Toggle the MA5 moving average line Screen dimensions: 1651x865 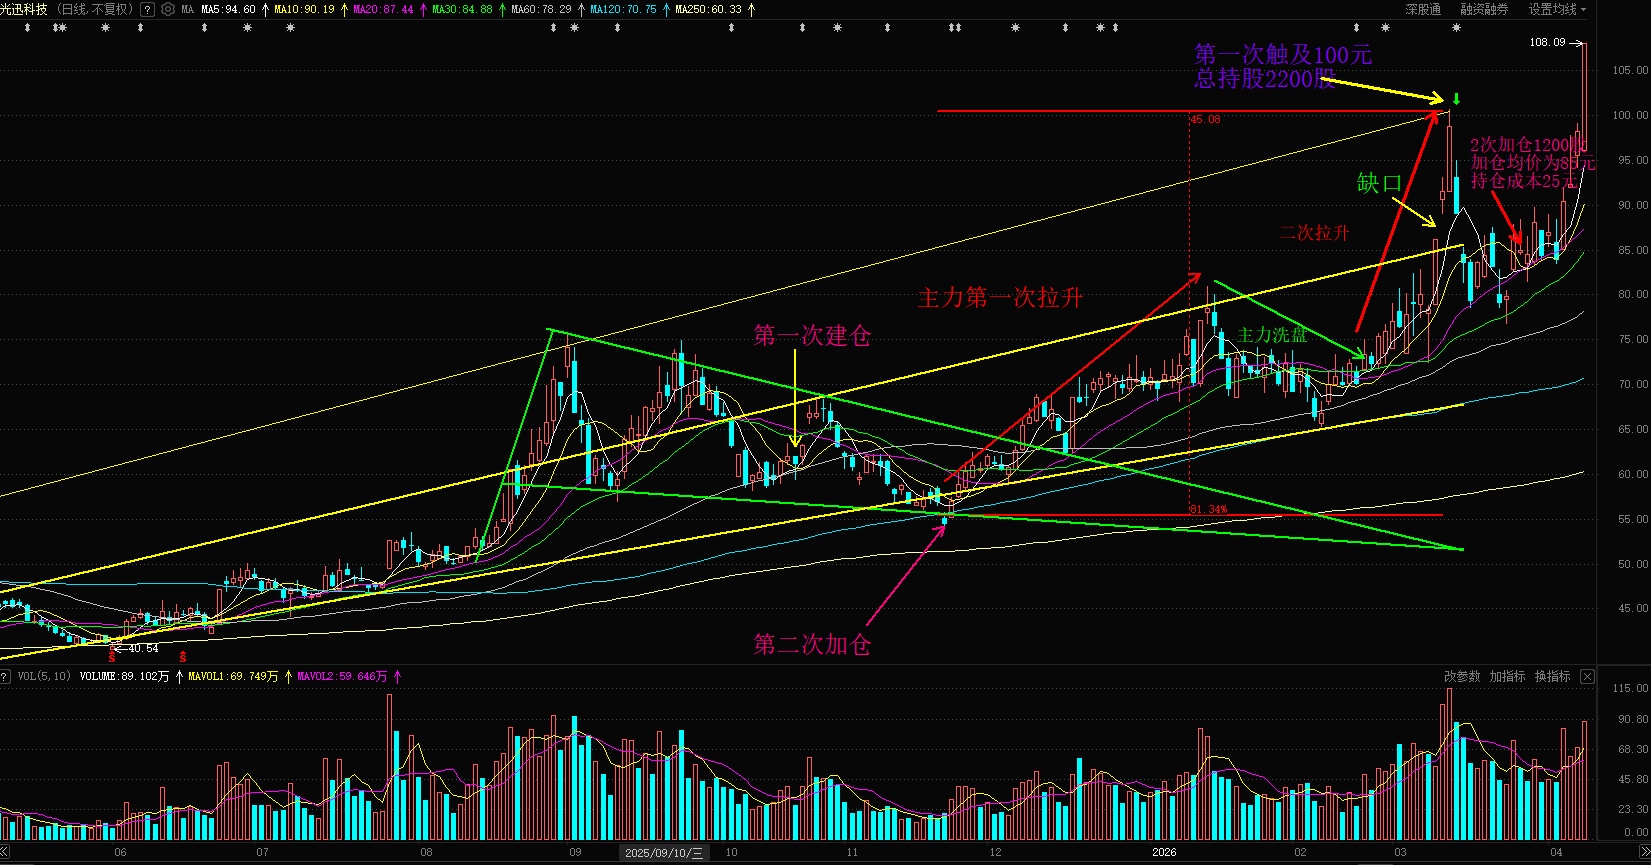tap(228, 9)
